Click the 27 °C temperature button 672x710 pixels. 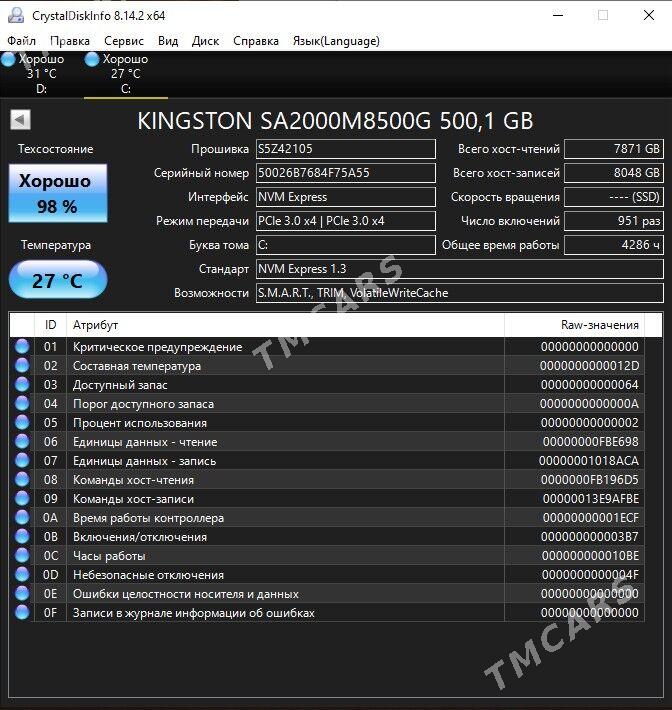(x=58, y=279)
